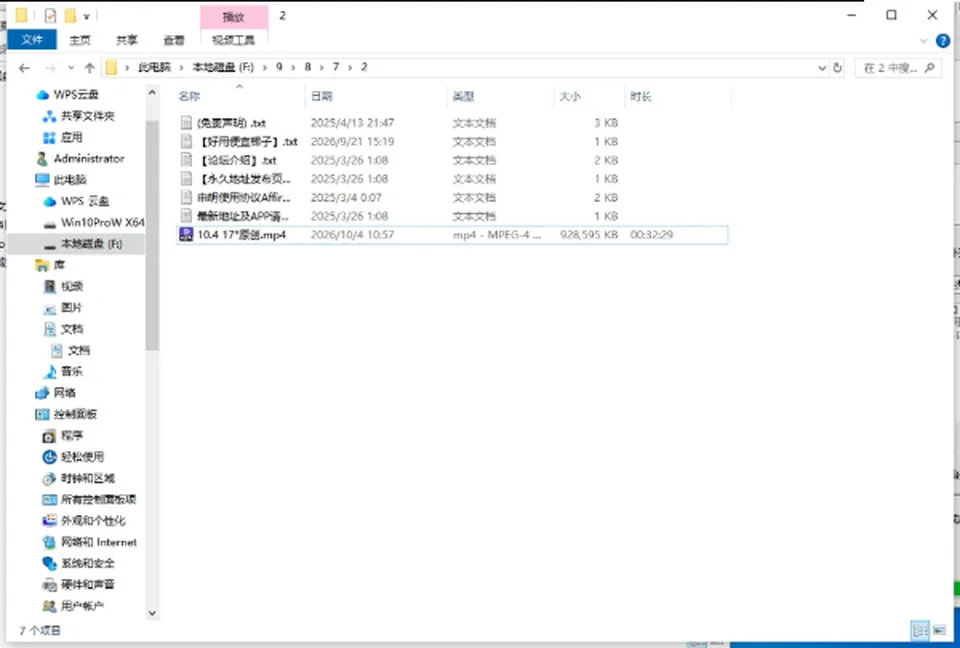The height and width of the screenshot is (648, 960).
Task: Sort files by the 大小 column header
Action: click(x=570, y=96)
